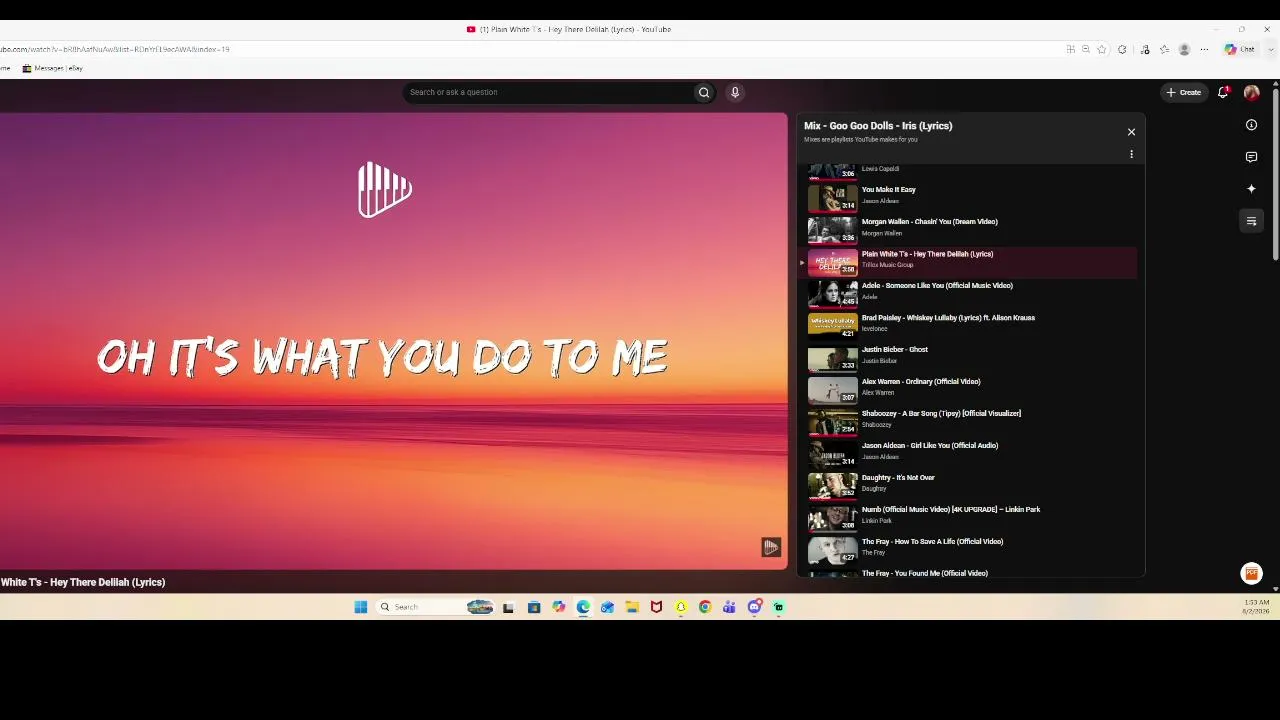
Task: Click the video title below the player
Action: tap(83, 582)
